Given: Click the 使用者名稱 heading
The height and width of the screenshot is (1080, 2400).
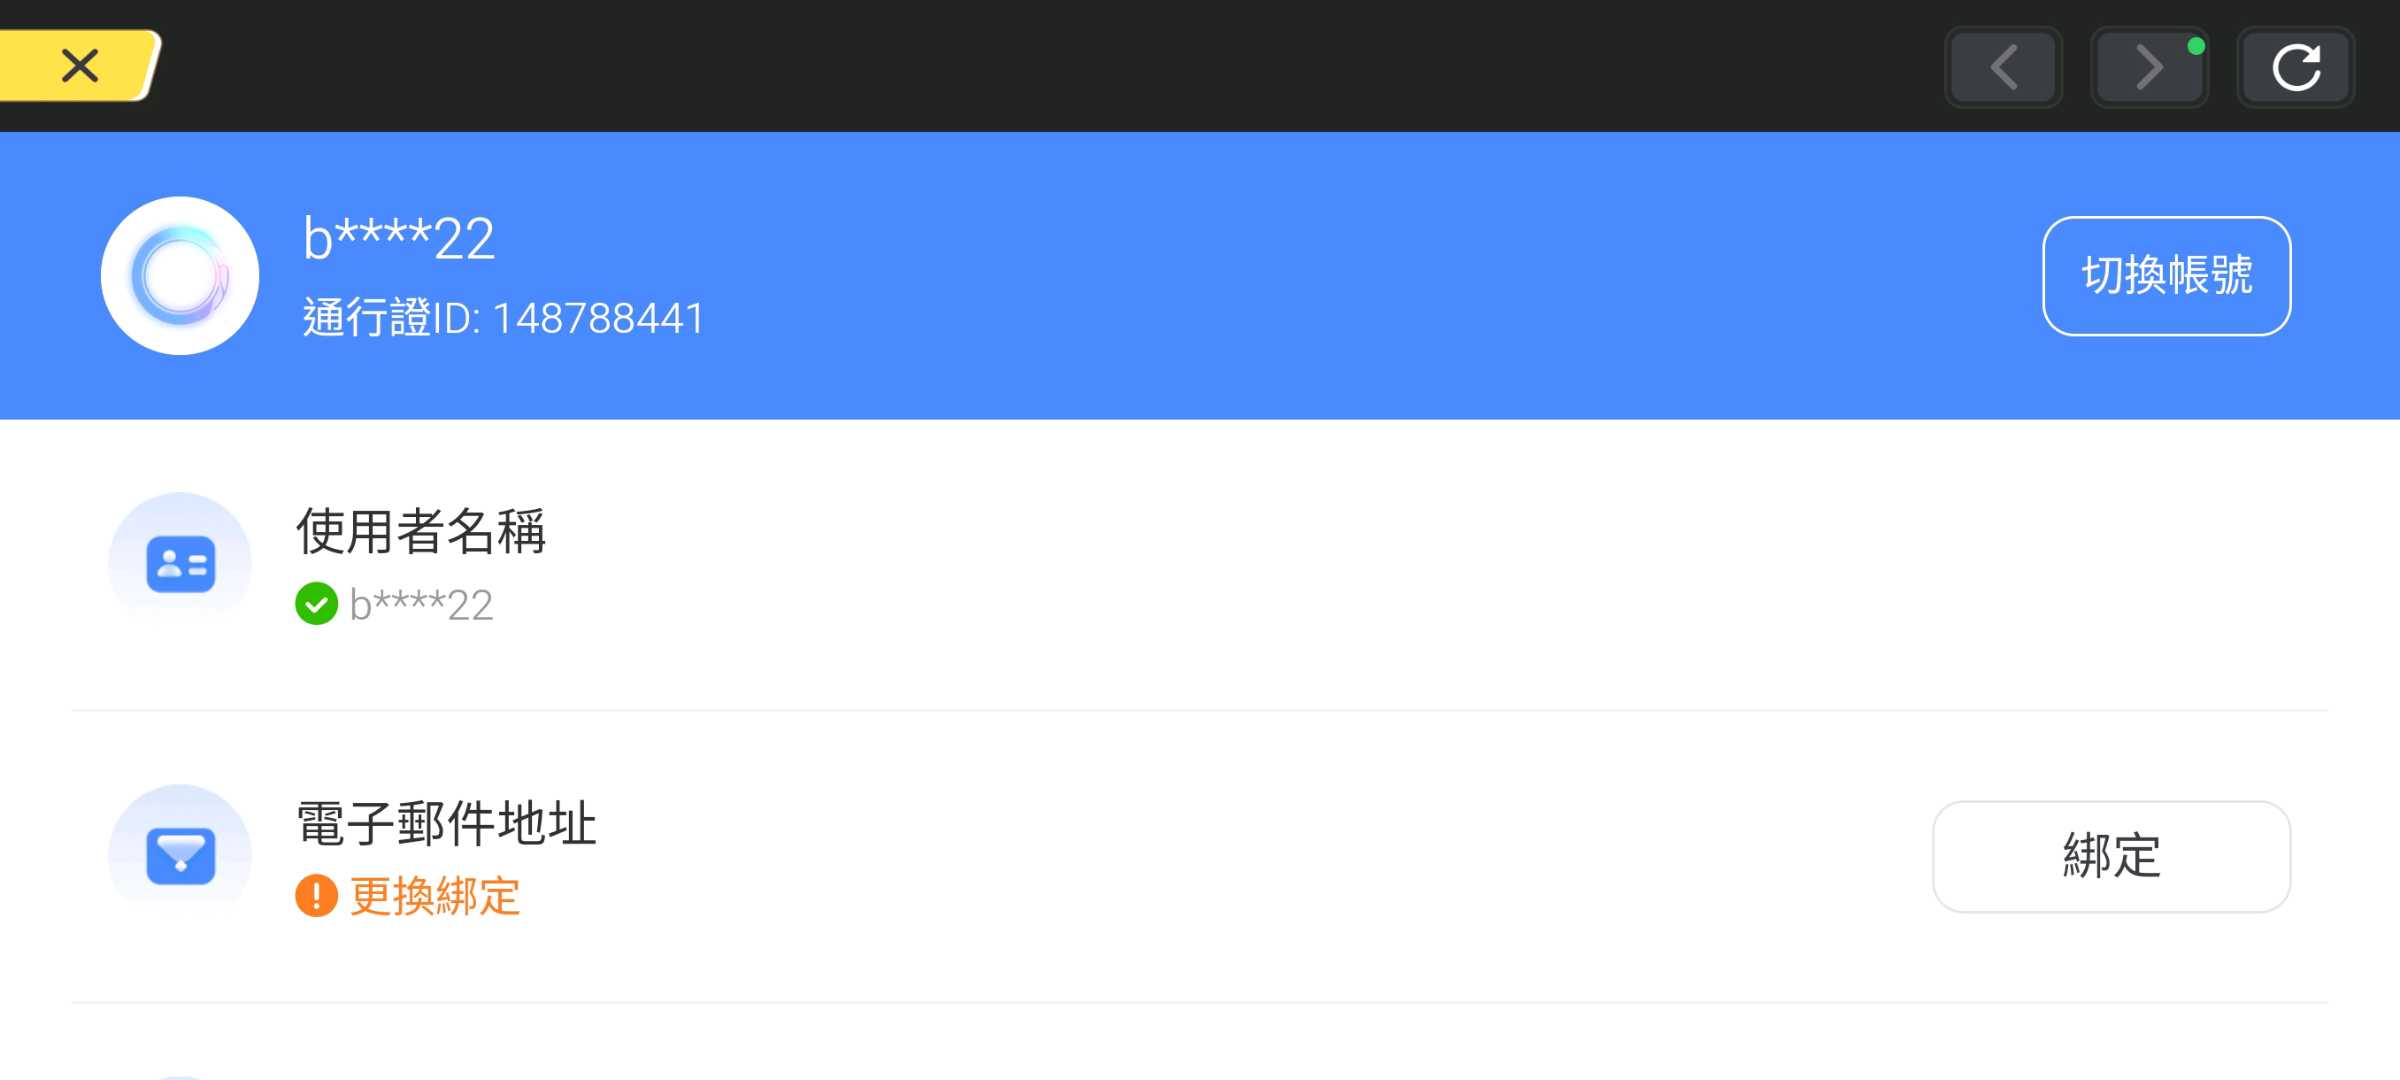Looking at the screenshot, I should coord(421,530).
